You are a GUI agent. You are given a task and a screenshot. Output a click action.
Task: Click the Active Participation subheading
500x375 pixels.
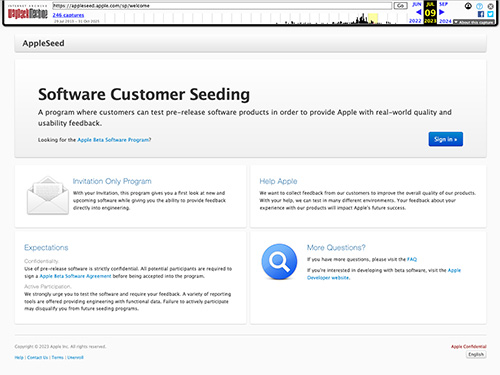click(x=48, y=286)
